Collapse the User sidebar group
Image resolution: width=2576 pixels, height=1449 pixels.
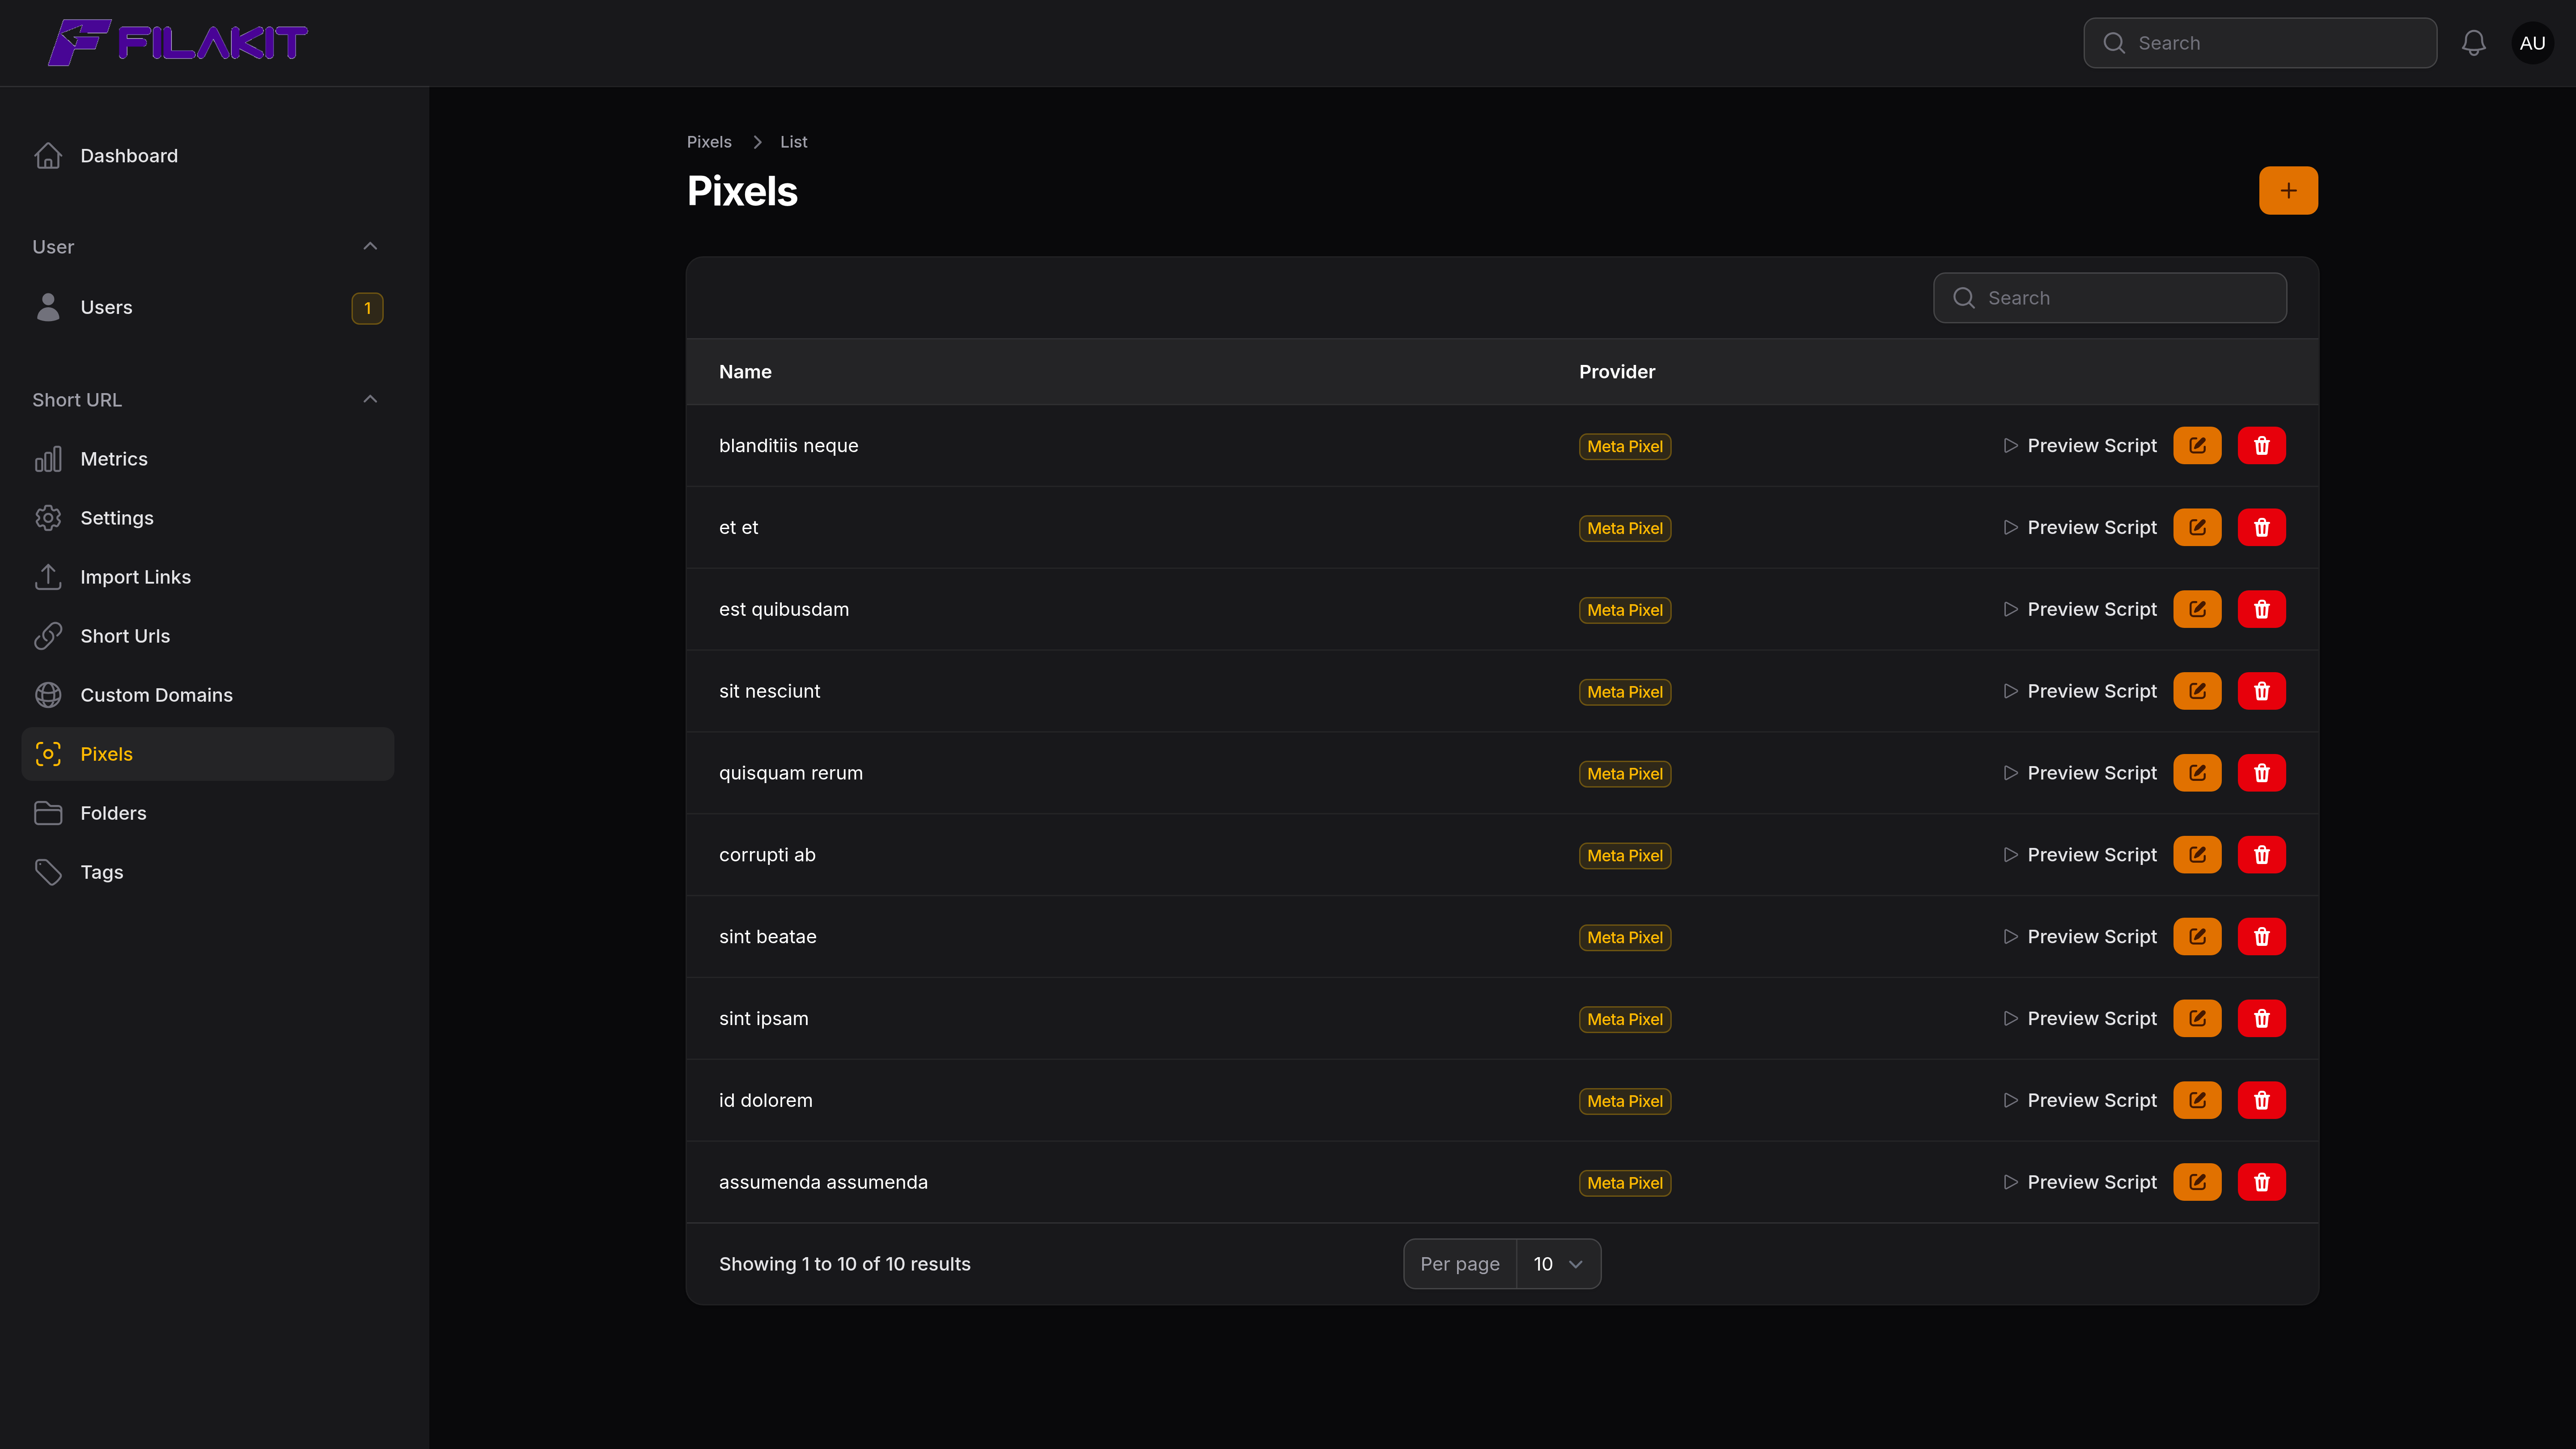click(370, 246)
